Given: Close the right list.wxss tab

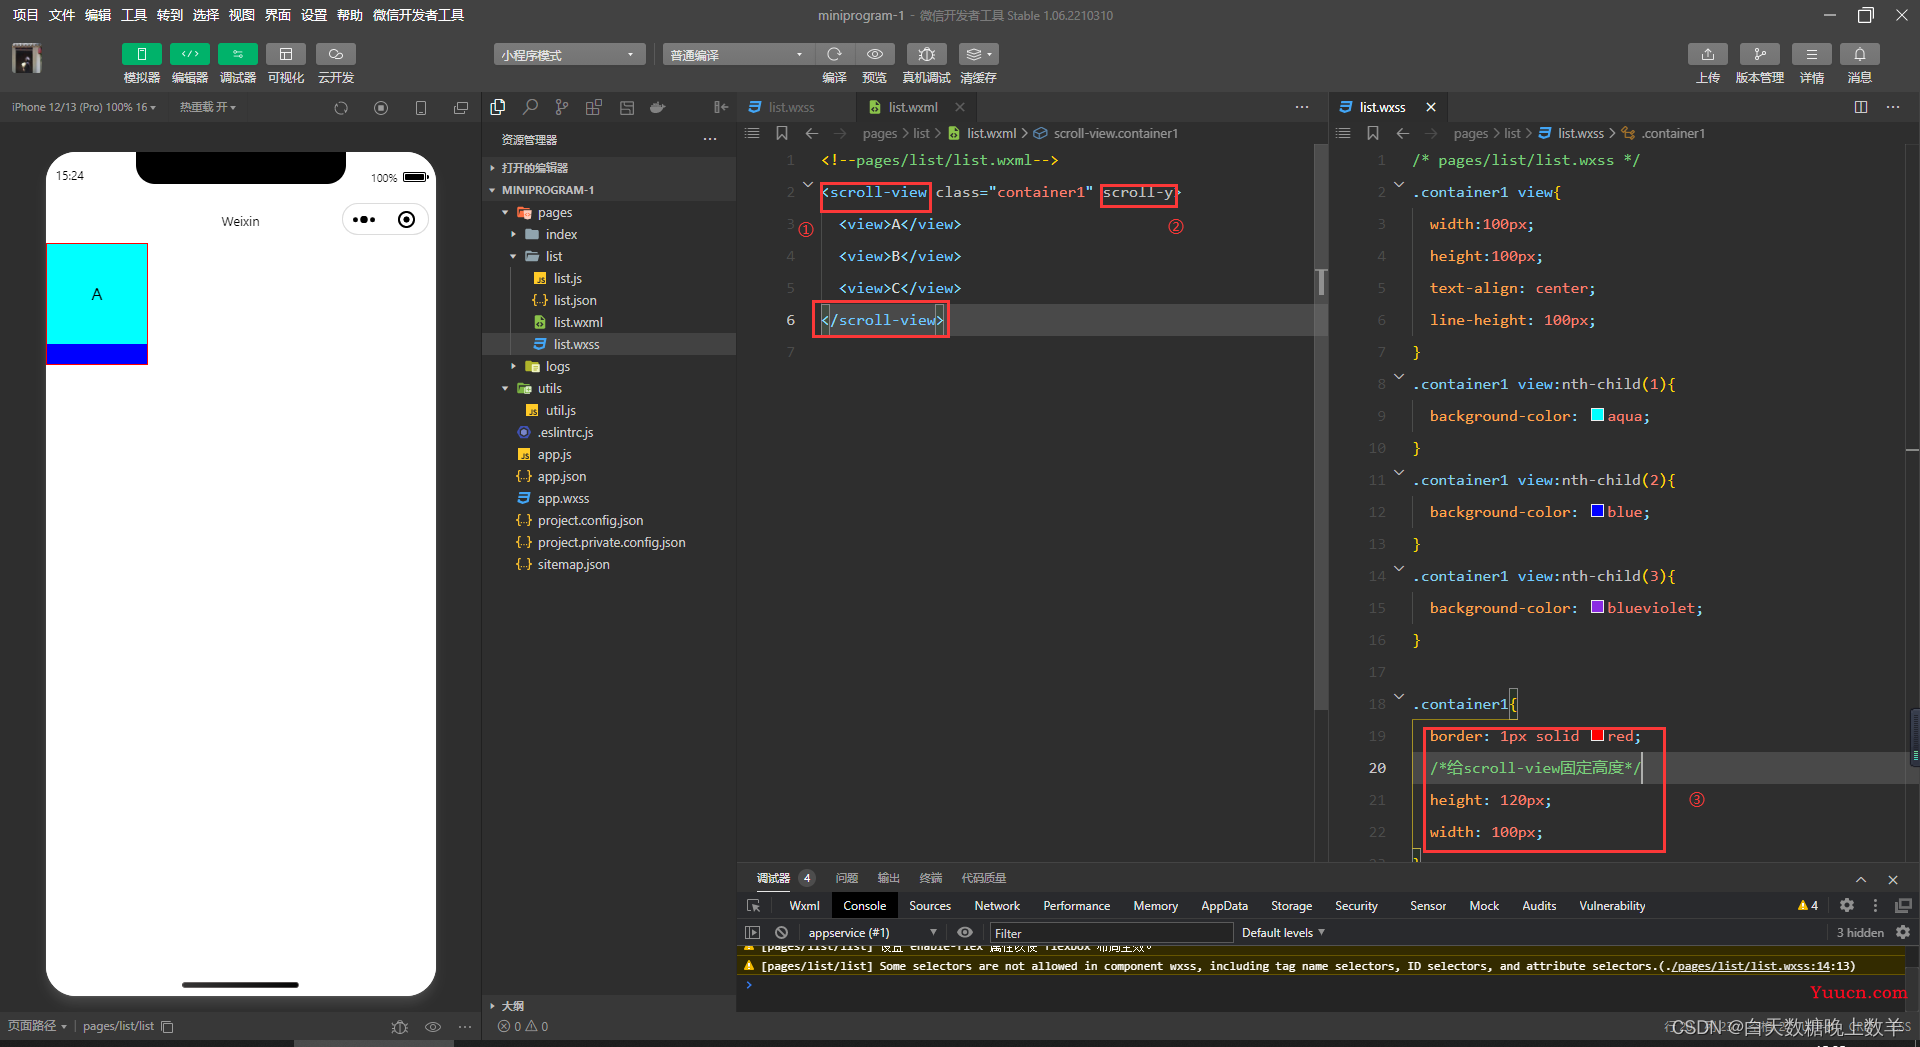Looking at the screenshot, I should (1431, 107).
